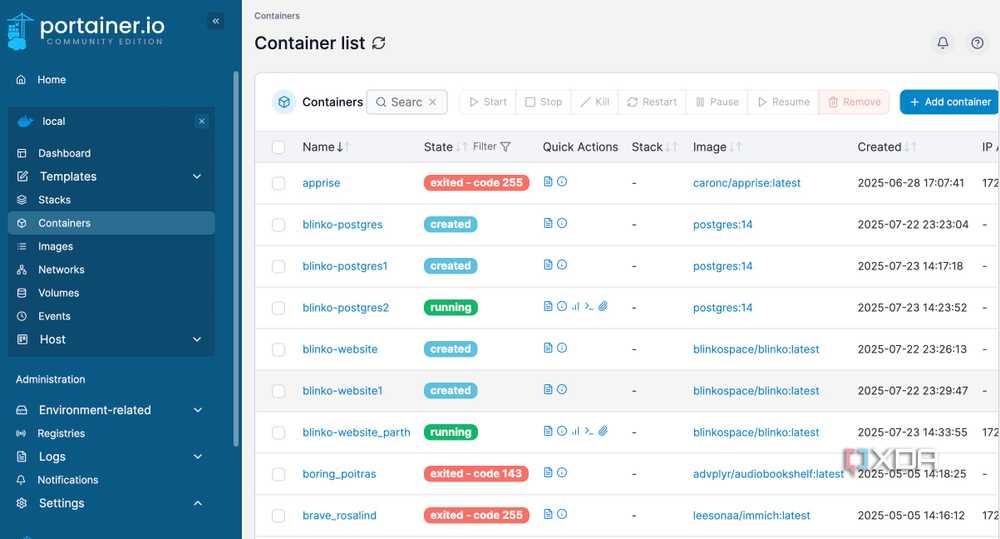1000x539 pixels.
Task: Open inspect icon for brave_rosalind
Action: click(x=562, y=514)
